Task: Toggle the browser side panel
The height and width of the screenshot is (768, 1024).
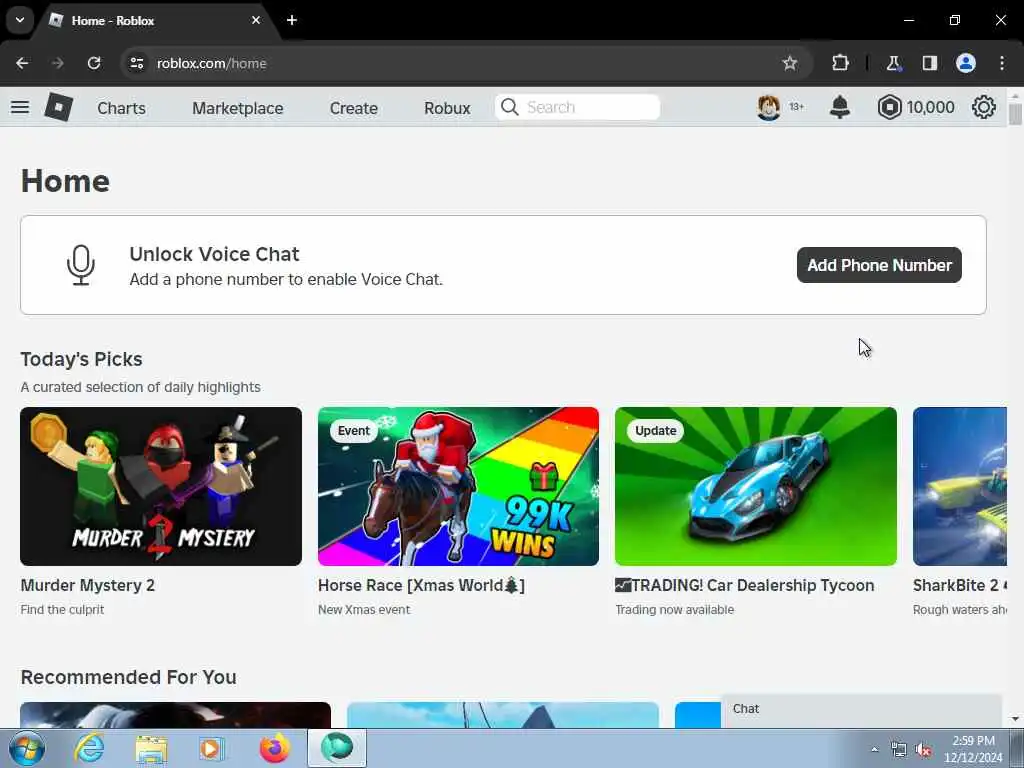Action: tap(929, 63)
